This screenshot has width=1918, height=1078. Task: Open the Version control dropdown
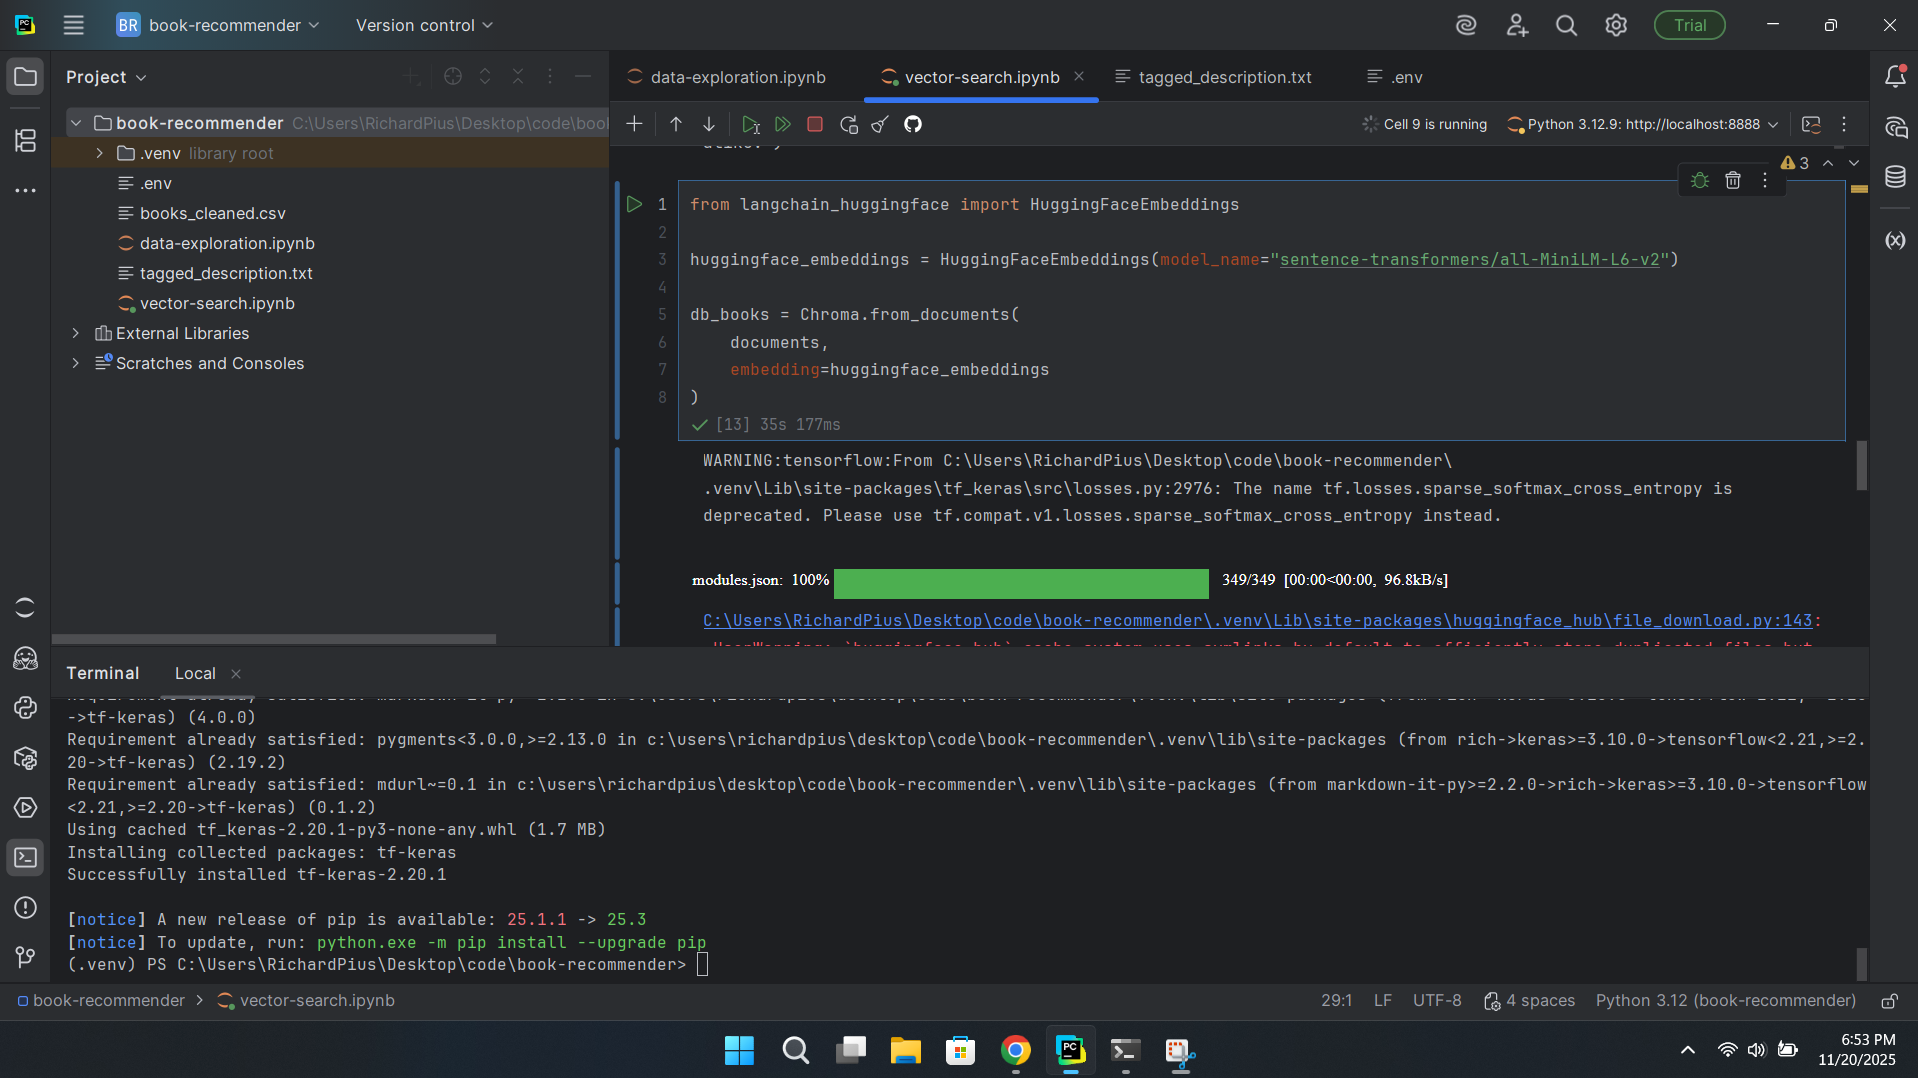click(x=424, y=25)
